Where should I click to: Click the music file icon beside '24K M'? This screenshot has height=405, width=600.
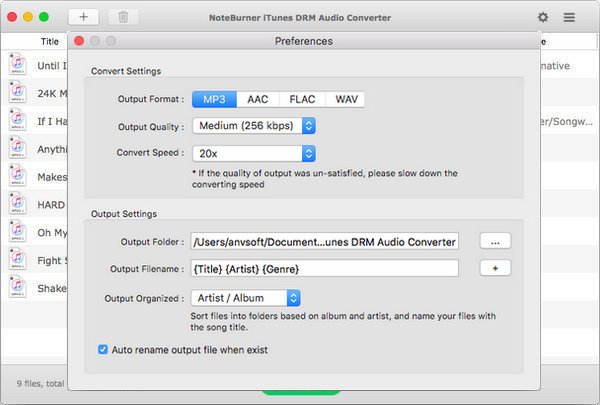tap(18, 92)
